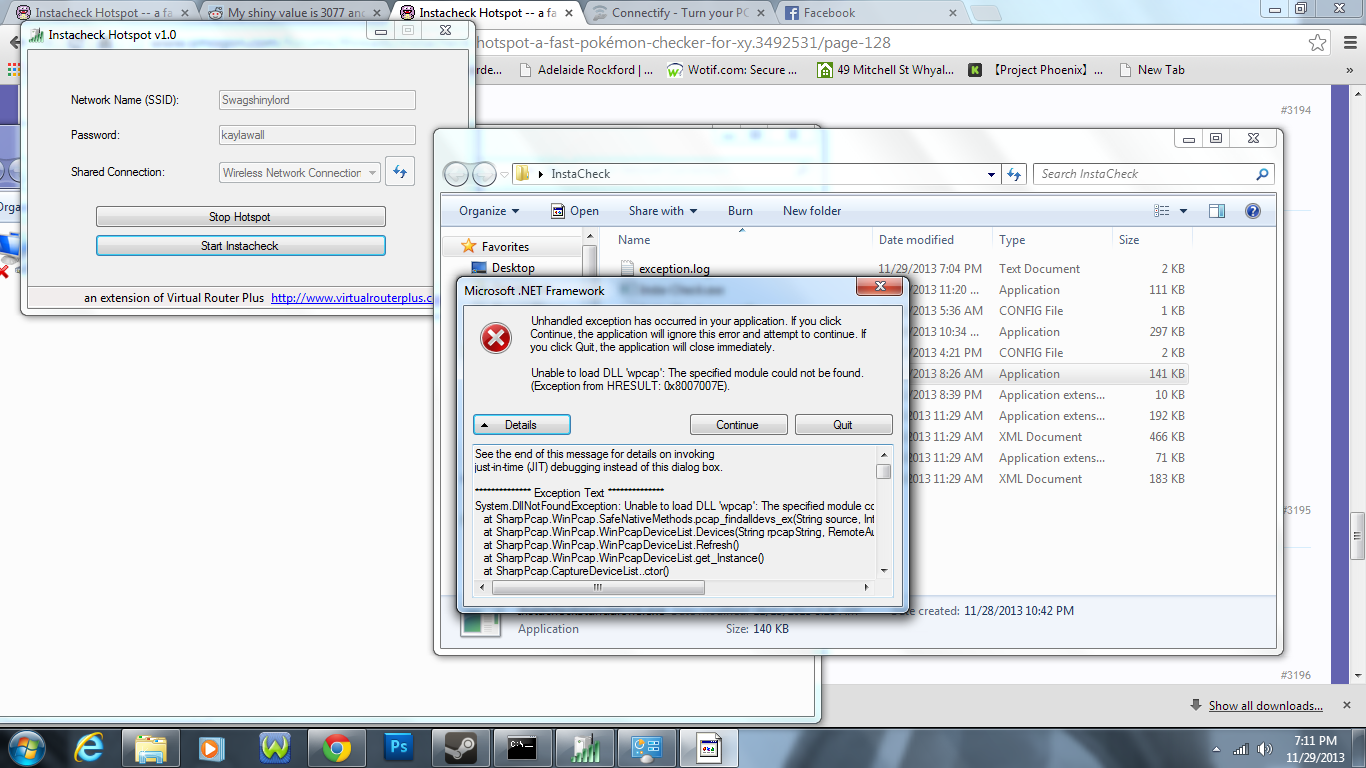Image resolution: width=1366 pixels, height=768 pixels.
Task: Switch to the reddit 'My shiny value' tab
Action: 295,13
